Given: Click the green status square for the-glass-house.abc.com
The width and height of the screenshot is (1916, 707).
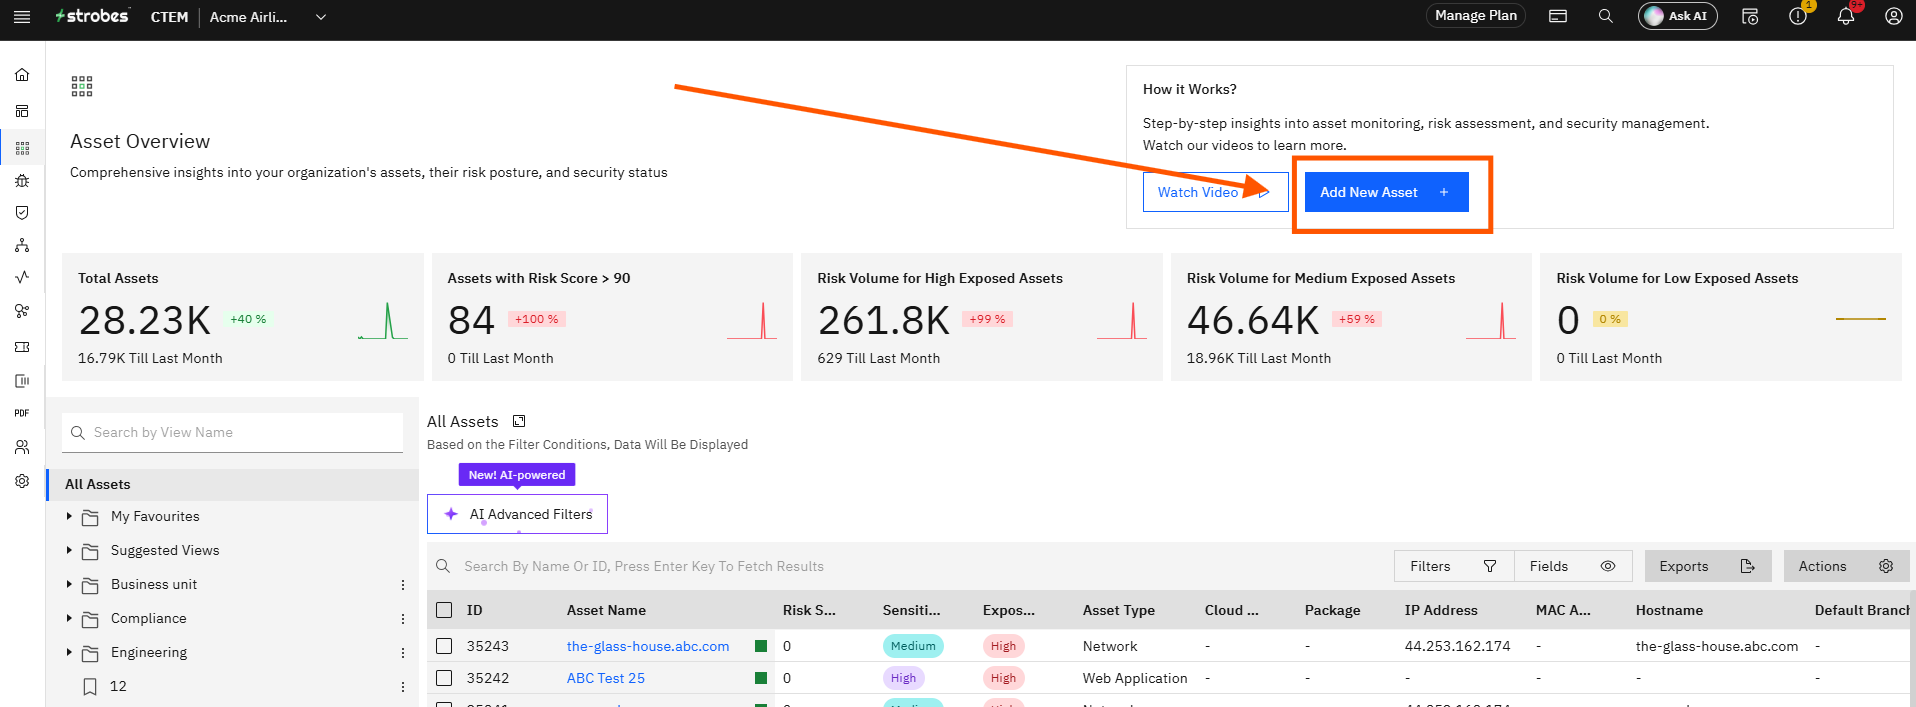Looking at the screenshot, I should tap(761, 646).
